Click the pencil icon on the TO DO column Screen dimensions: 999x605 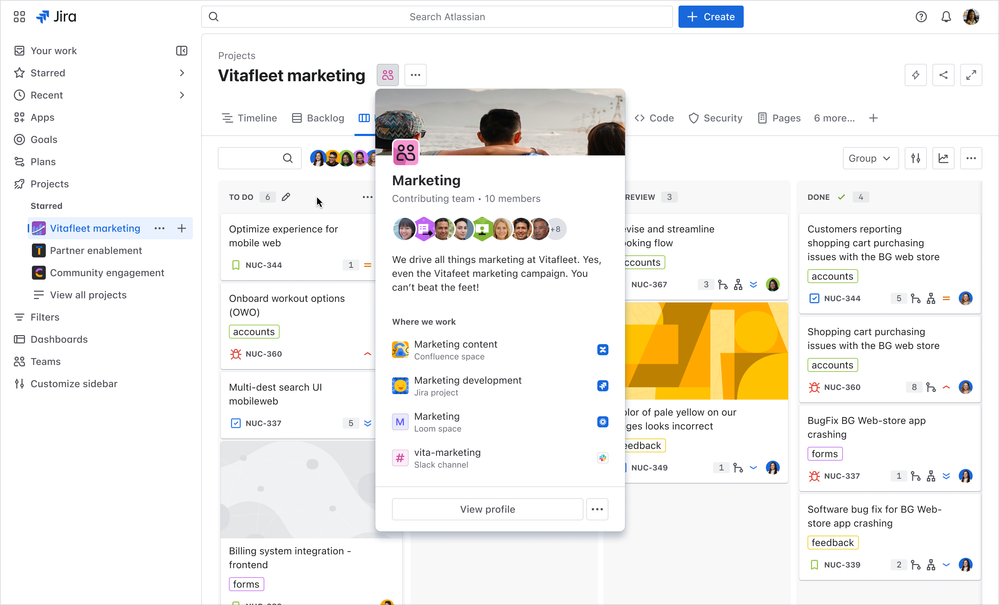pyautogui.click(x=286, y=197)
